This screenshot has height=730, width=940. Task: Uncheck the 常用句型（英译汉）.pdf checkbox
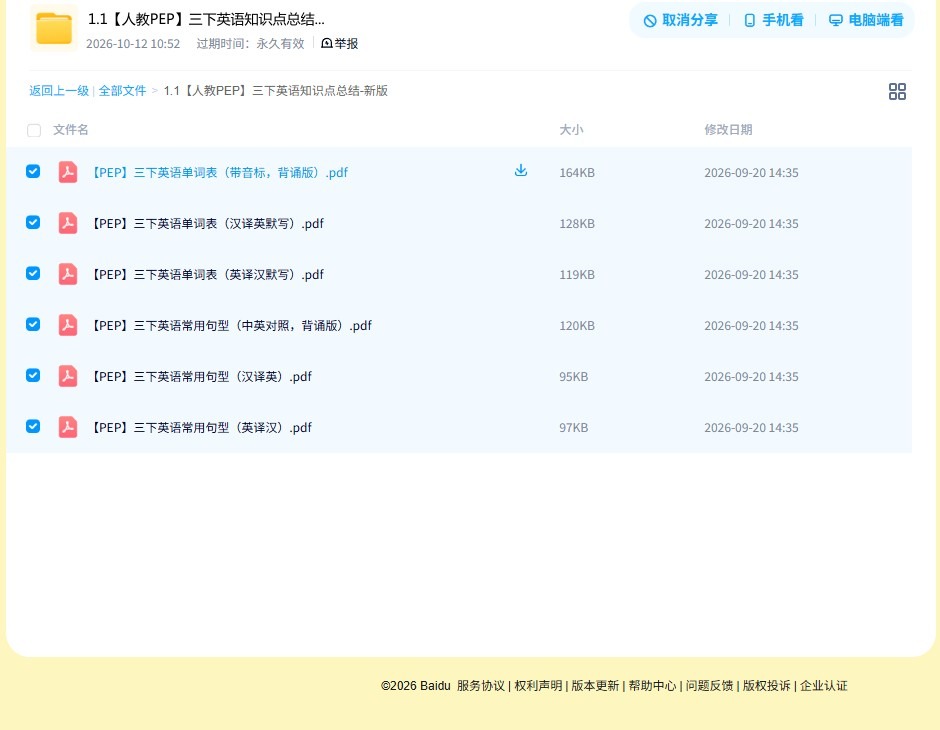(33, 426)
